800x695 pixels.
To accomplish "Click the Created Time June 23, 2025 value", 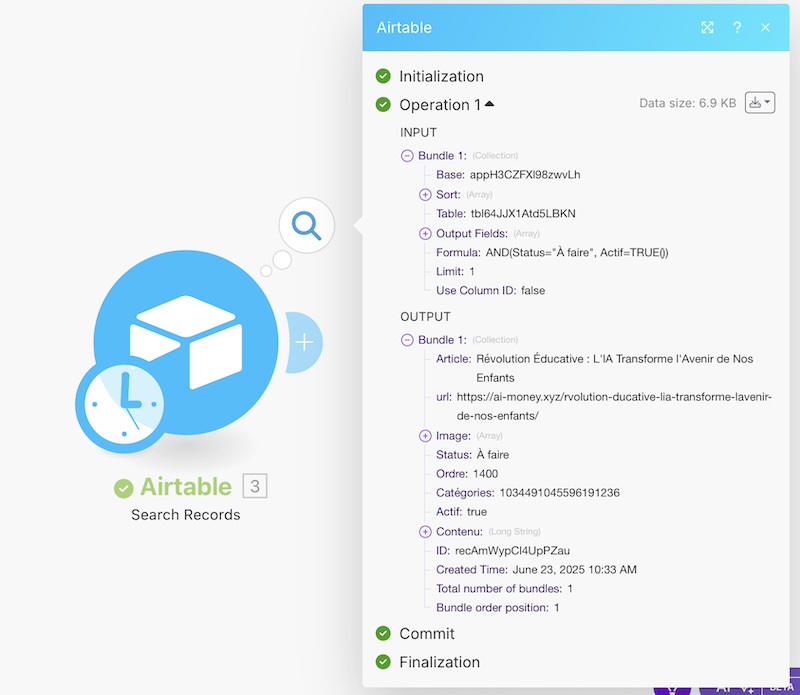I will coord(574,570).
